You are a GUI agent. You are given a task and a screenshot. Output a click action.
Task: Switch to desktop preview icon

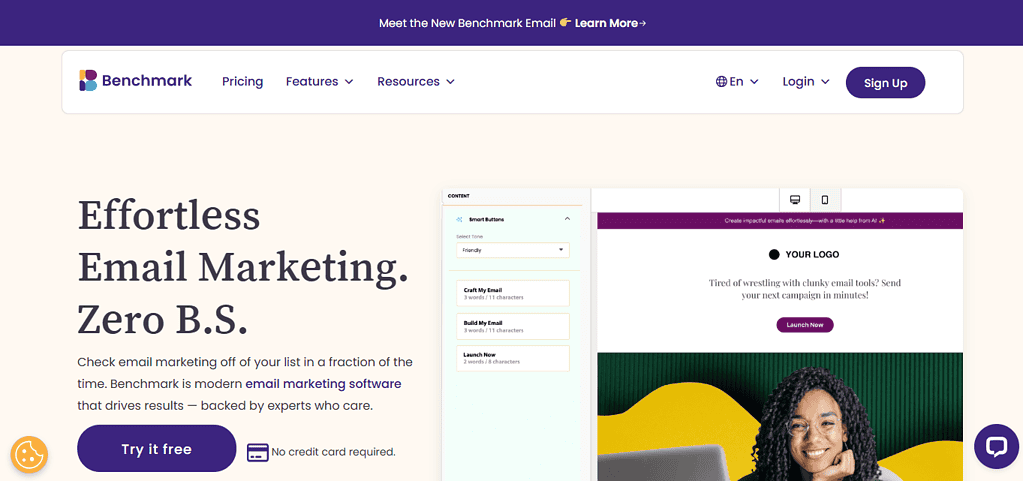point(794,199)
